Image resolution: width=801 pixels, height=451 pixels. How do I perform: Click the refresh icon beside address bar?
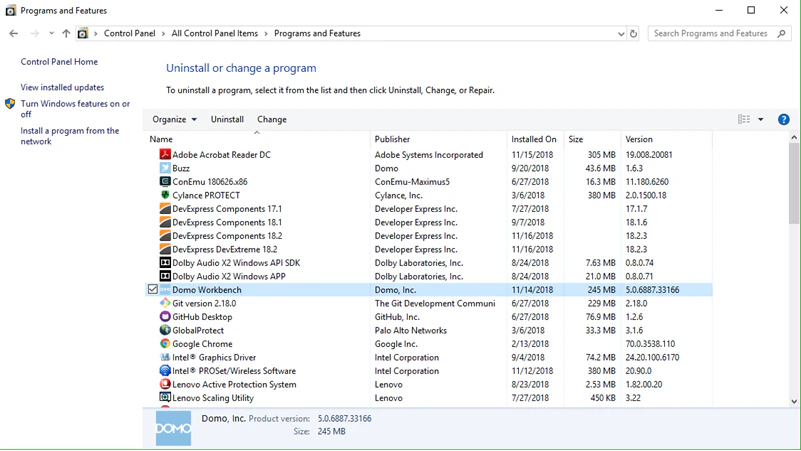point(633,34)
